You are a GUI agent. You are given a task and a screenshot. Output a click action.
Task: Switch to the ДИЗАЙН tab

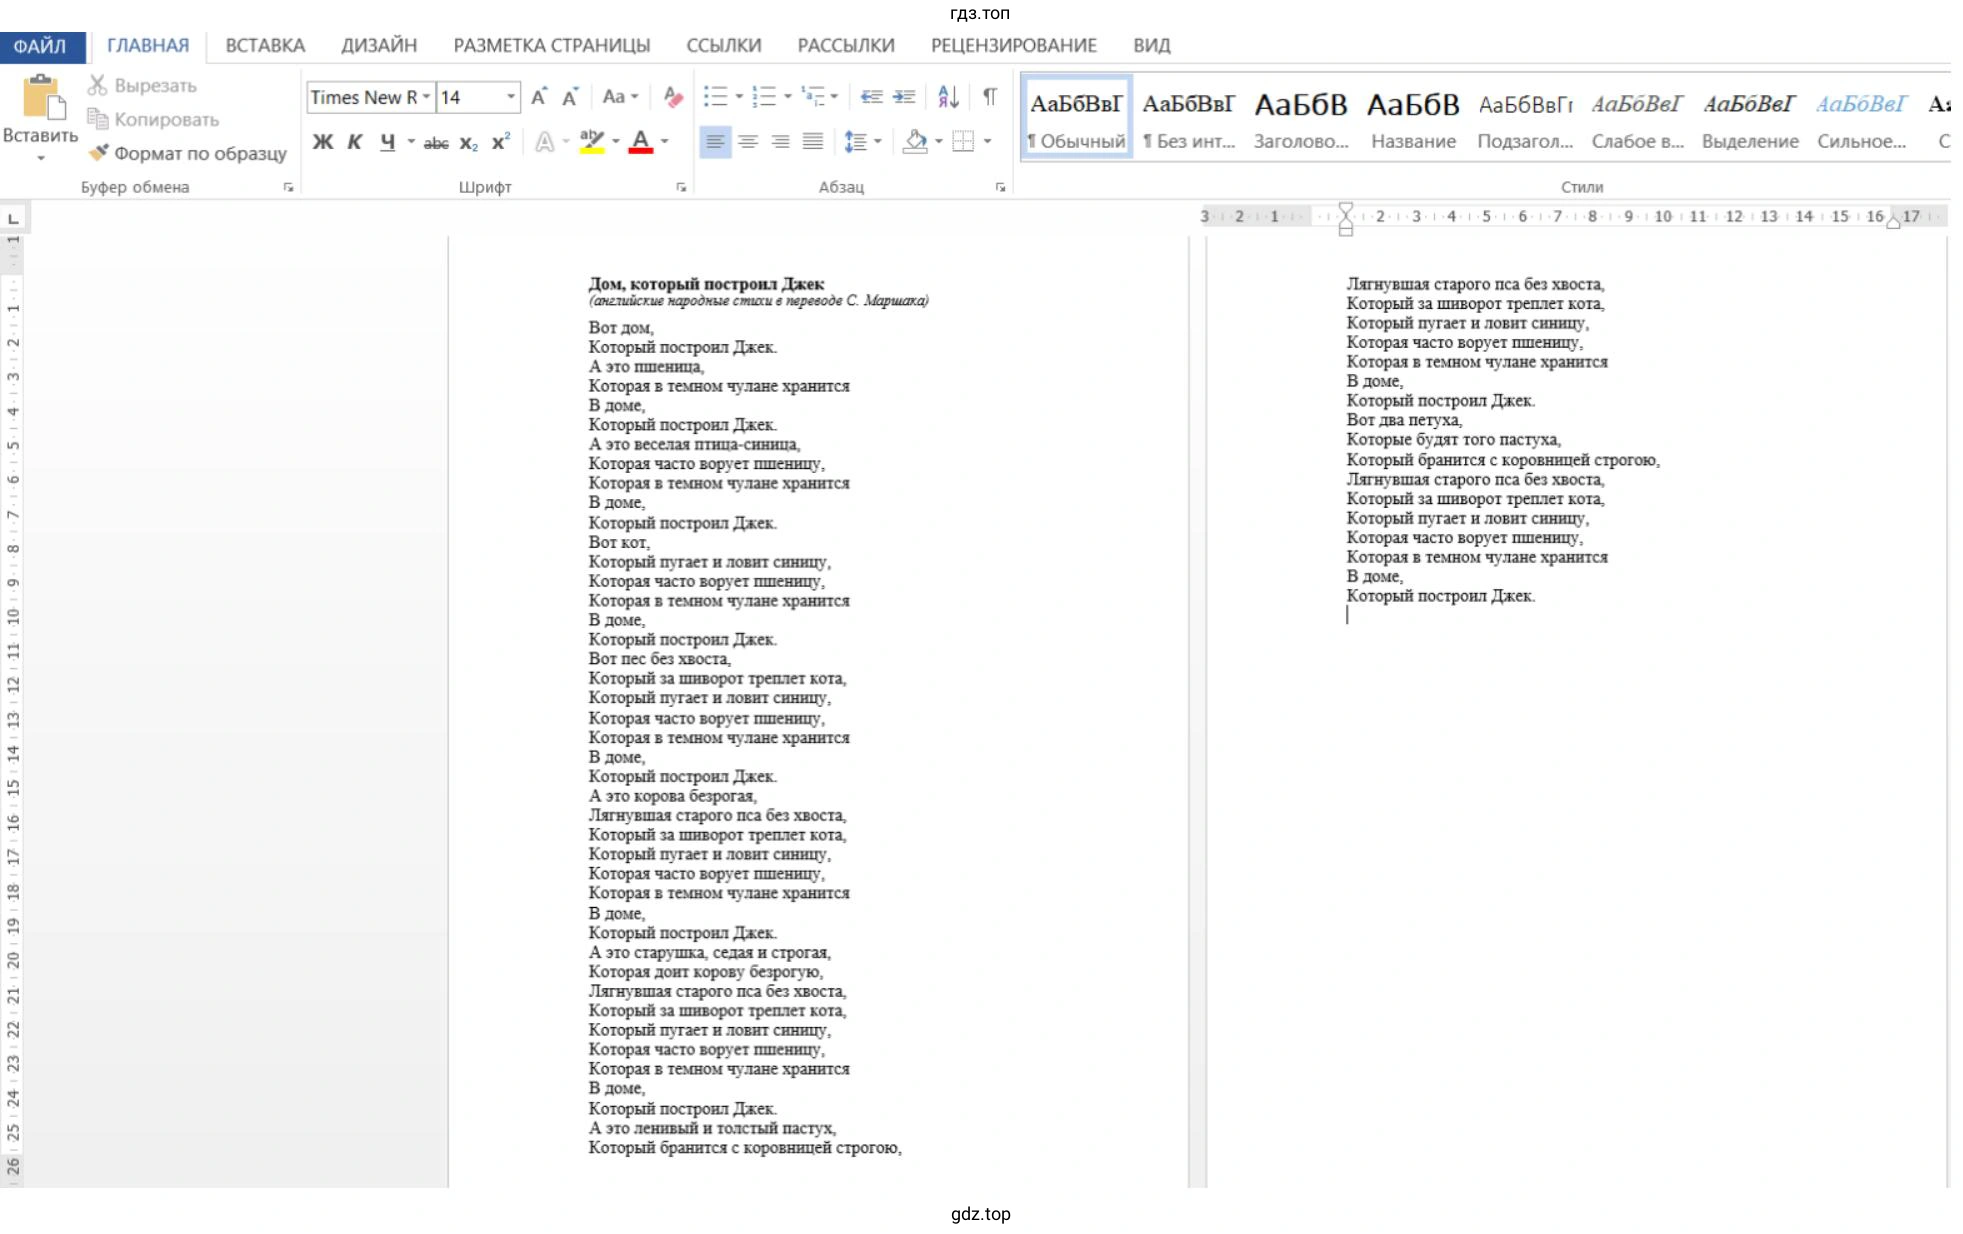coord(379,46)
